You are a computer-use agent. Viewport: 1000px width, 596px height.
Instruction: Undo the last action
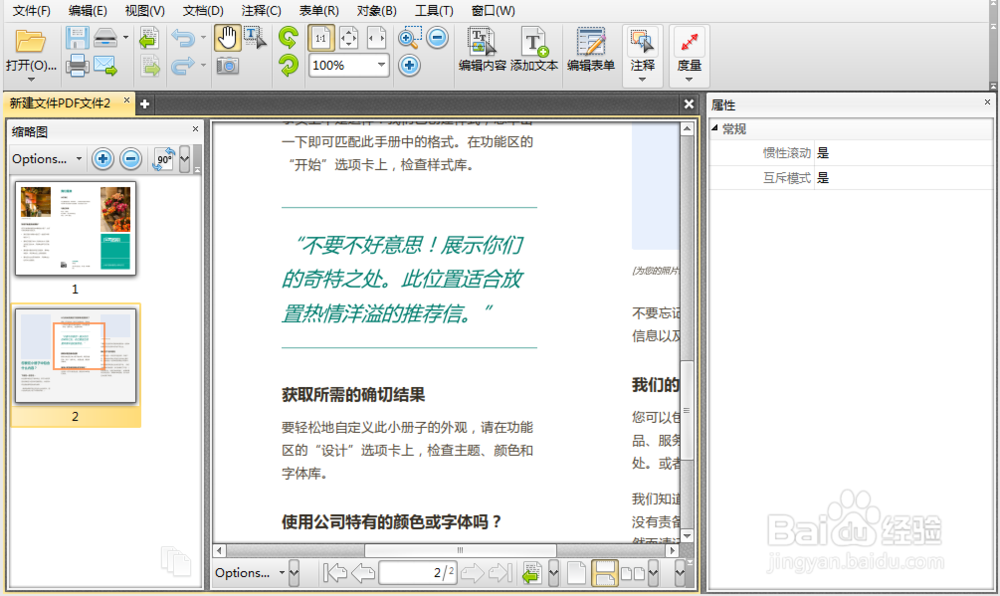(x=183, y=38)
